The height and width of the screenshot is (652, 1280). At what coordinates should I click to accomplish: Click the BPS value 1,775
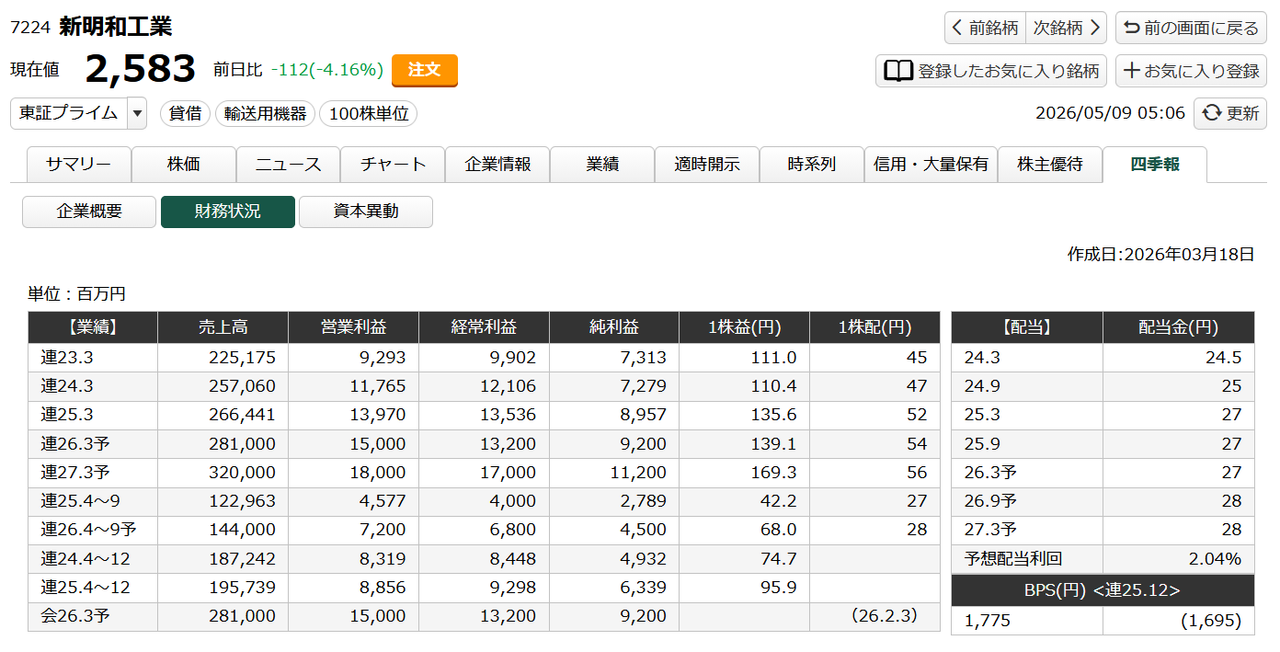click(987, 621)
